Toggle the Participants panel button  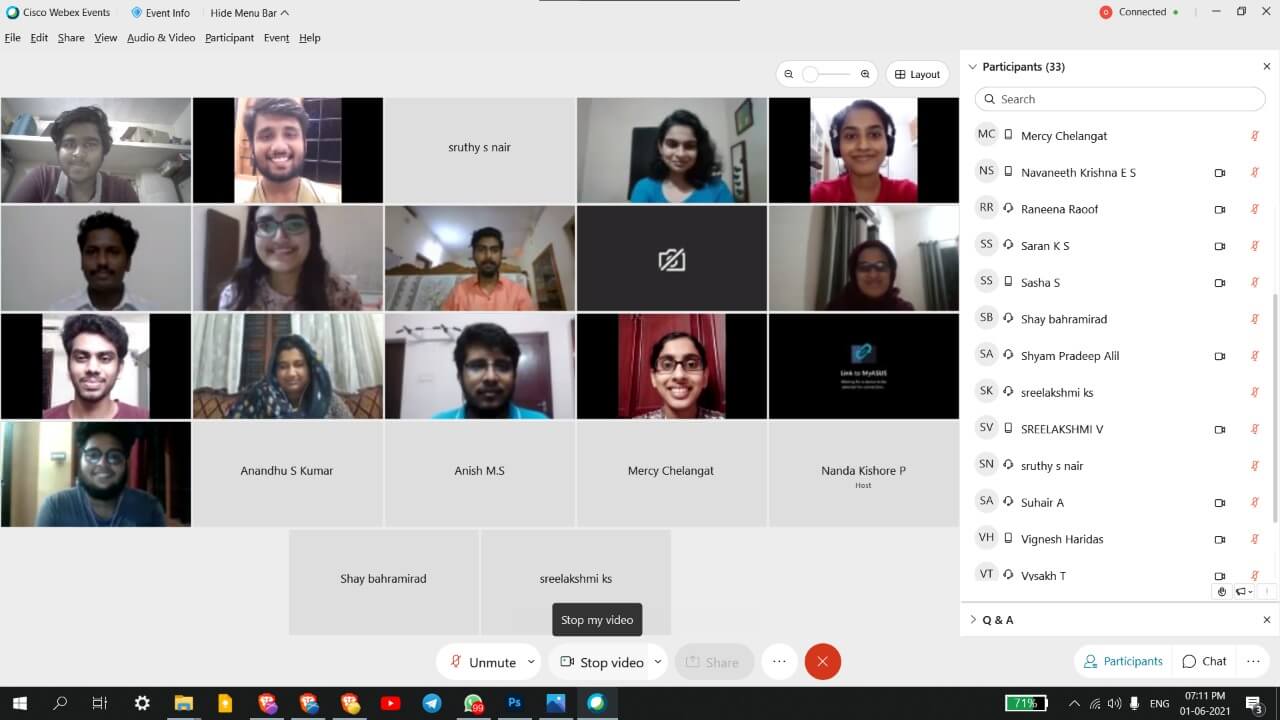(x=1122, y=661)
